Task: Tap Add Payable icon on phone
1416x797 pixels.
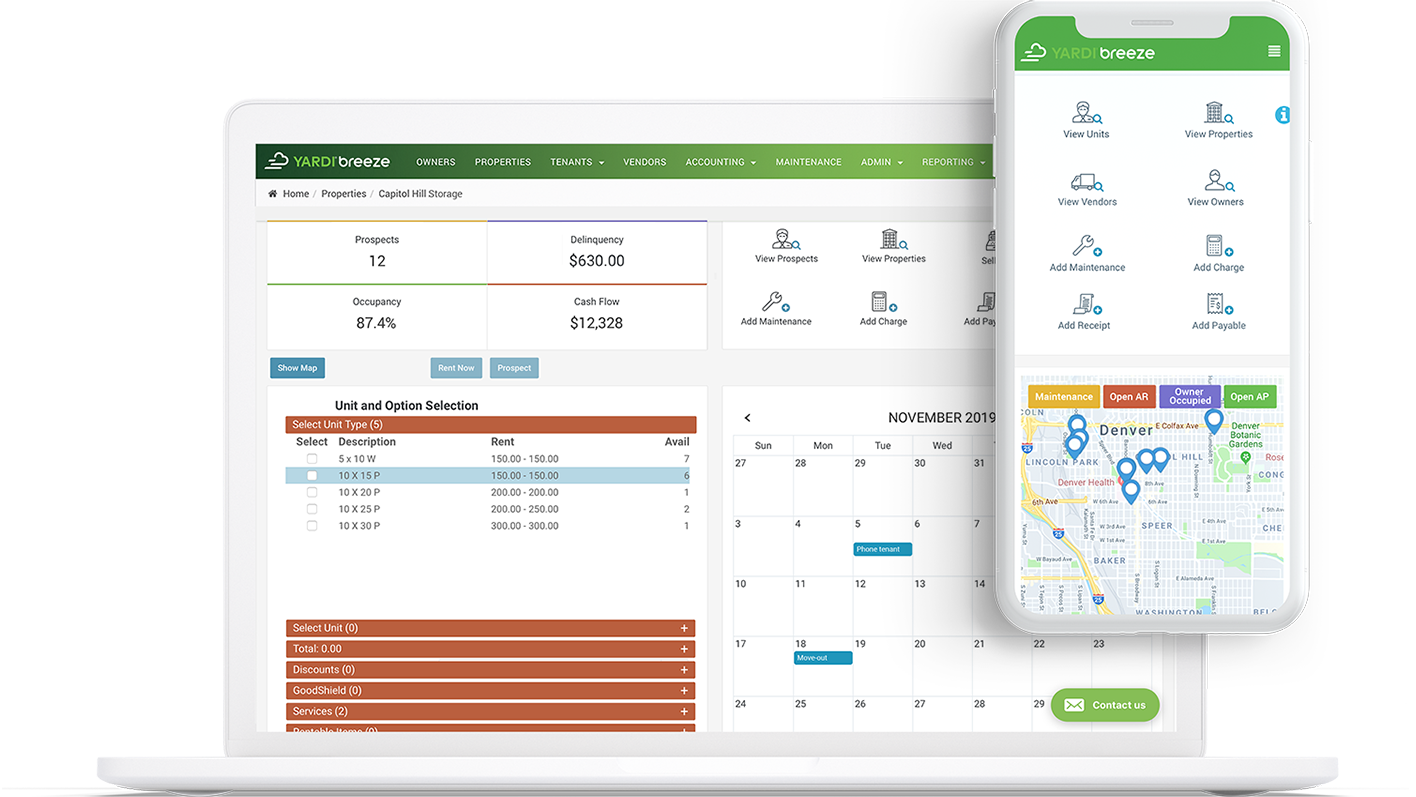Action: coord(1218,305)
